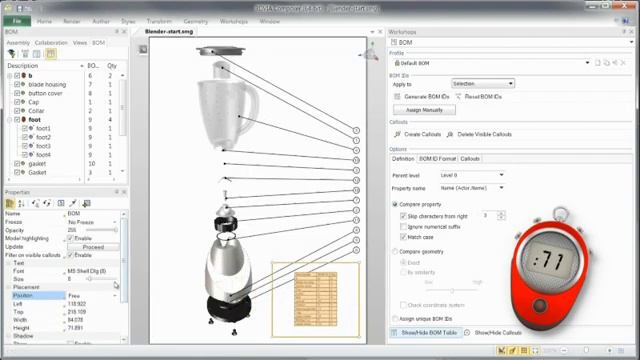This screenshot has width=640, height=360.
Task: Click the last Properties toolbar icon
Action: click(87, 203)
